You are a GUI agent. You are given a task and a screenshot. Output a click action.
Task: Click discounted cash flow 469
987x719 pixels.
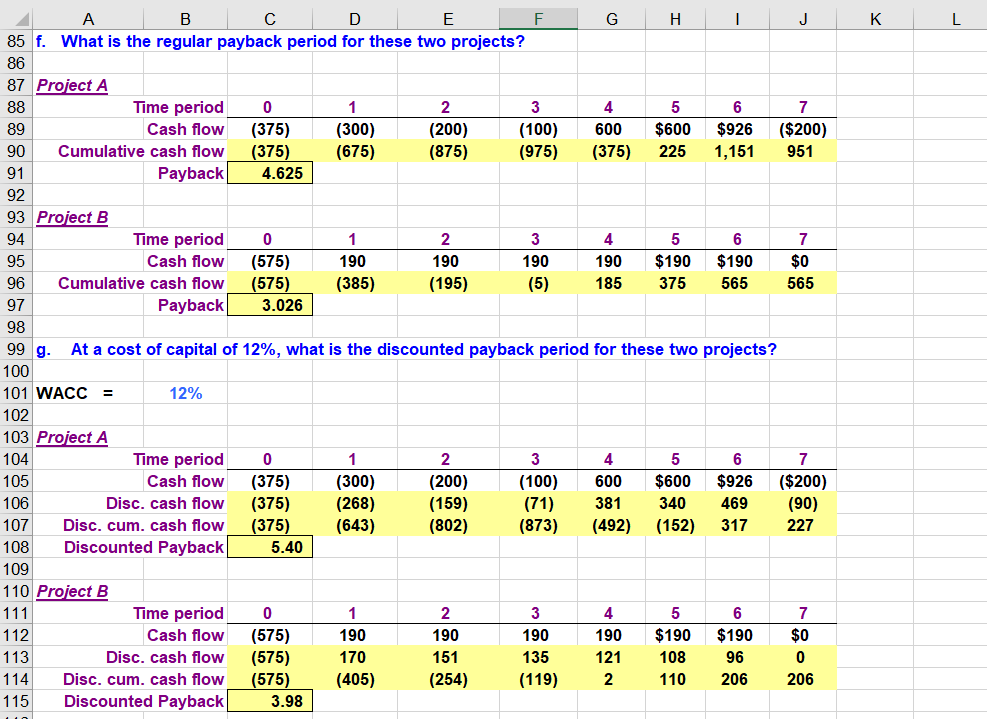(x=734, y=504)
